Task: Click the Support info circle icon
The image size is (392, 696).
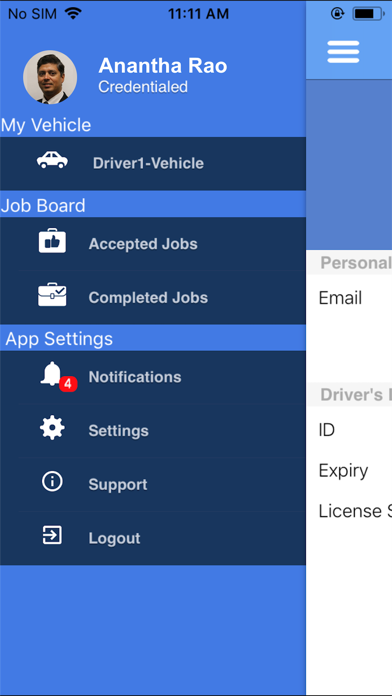Action: coord(52,482)
